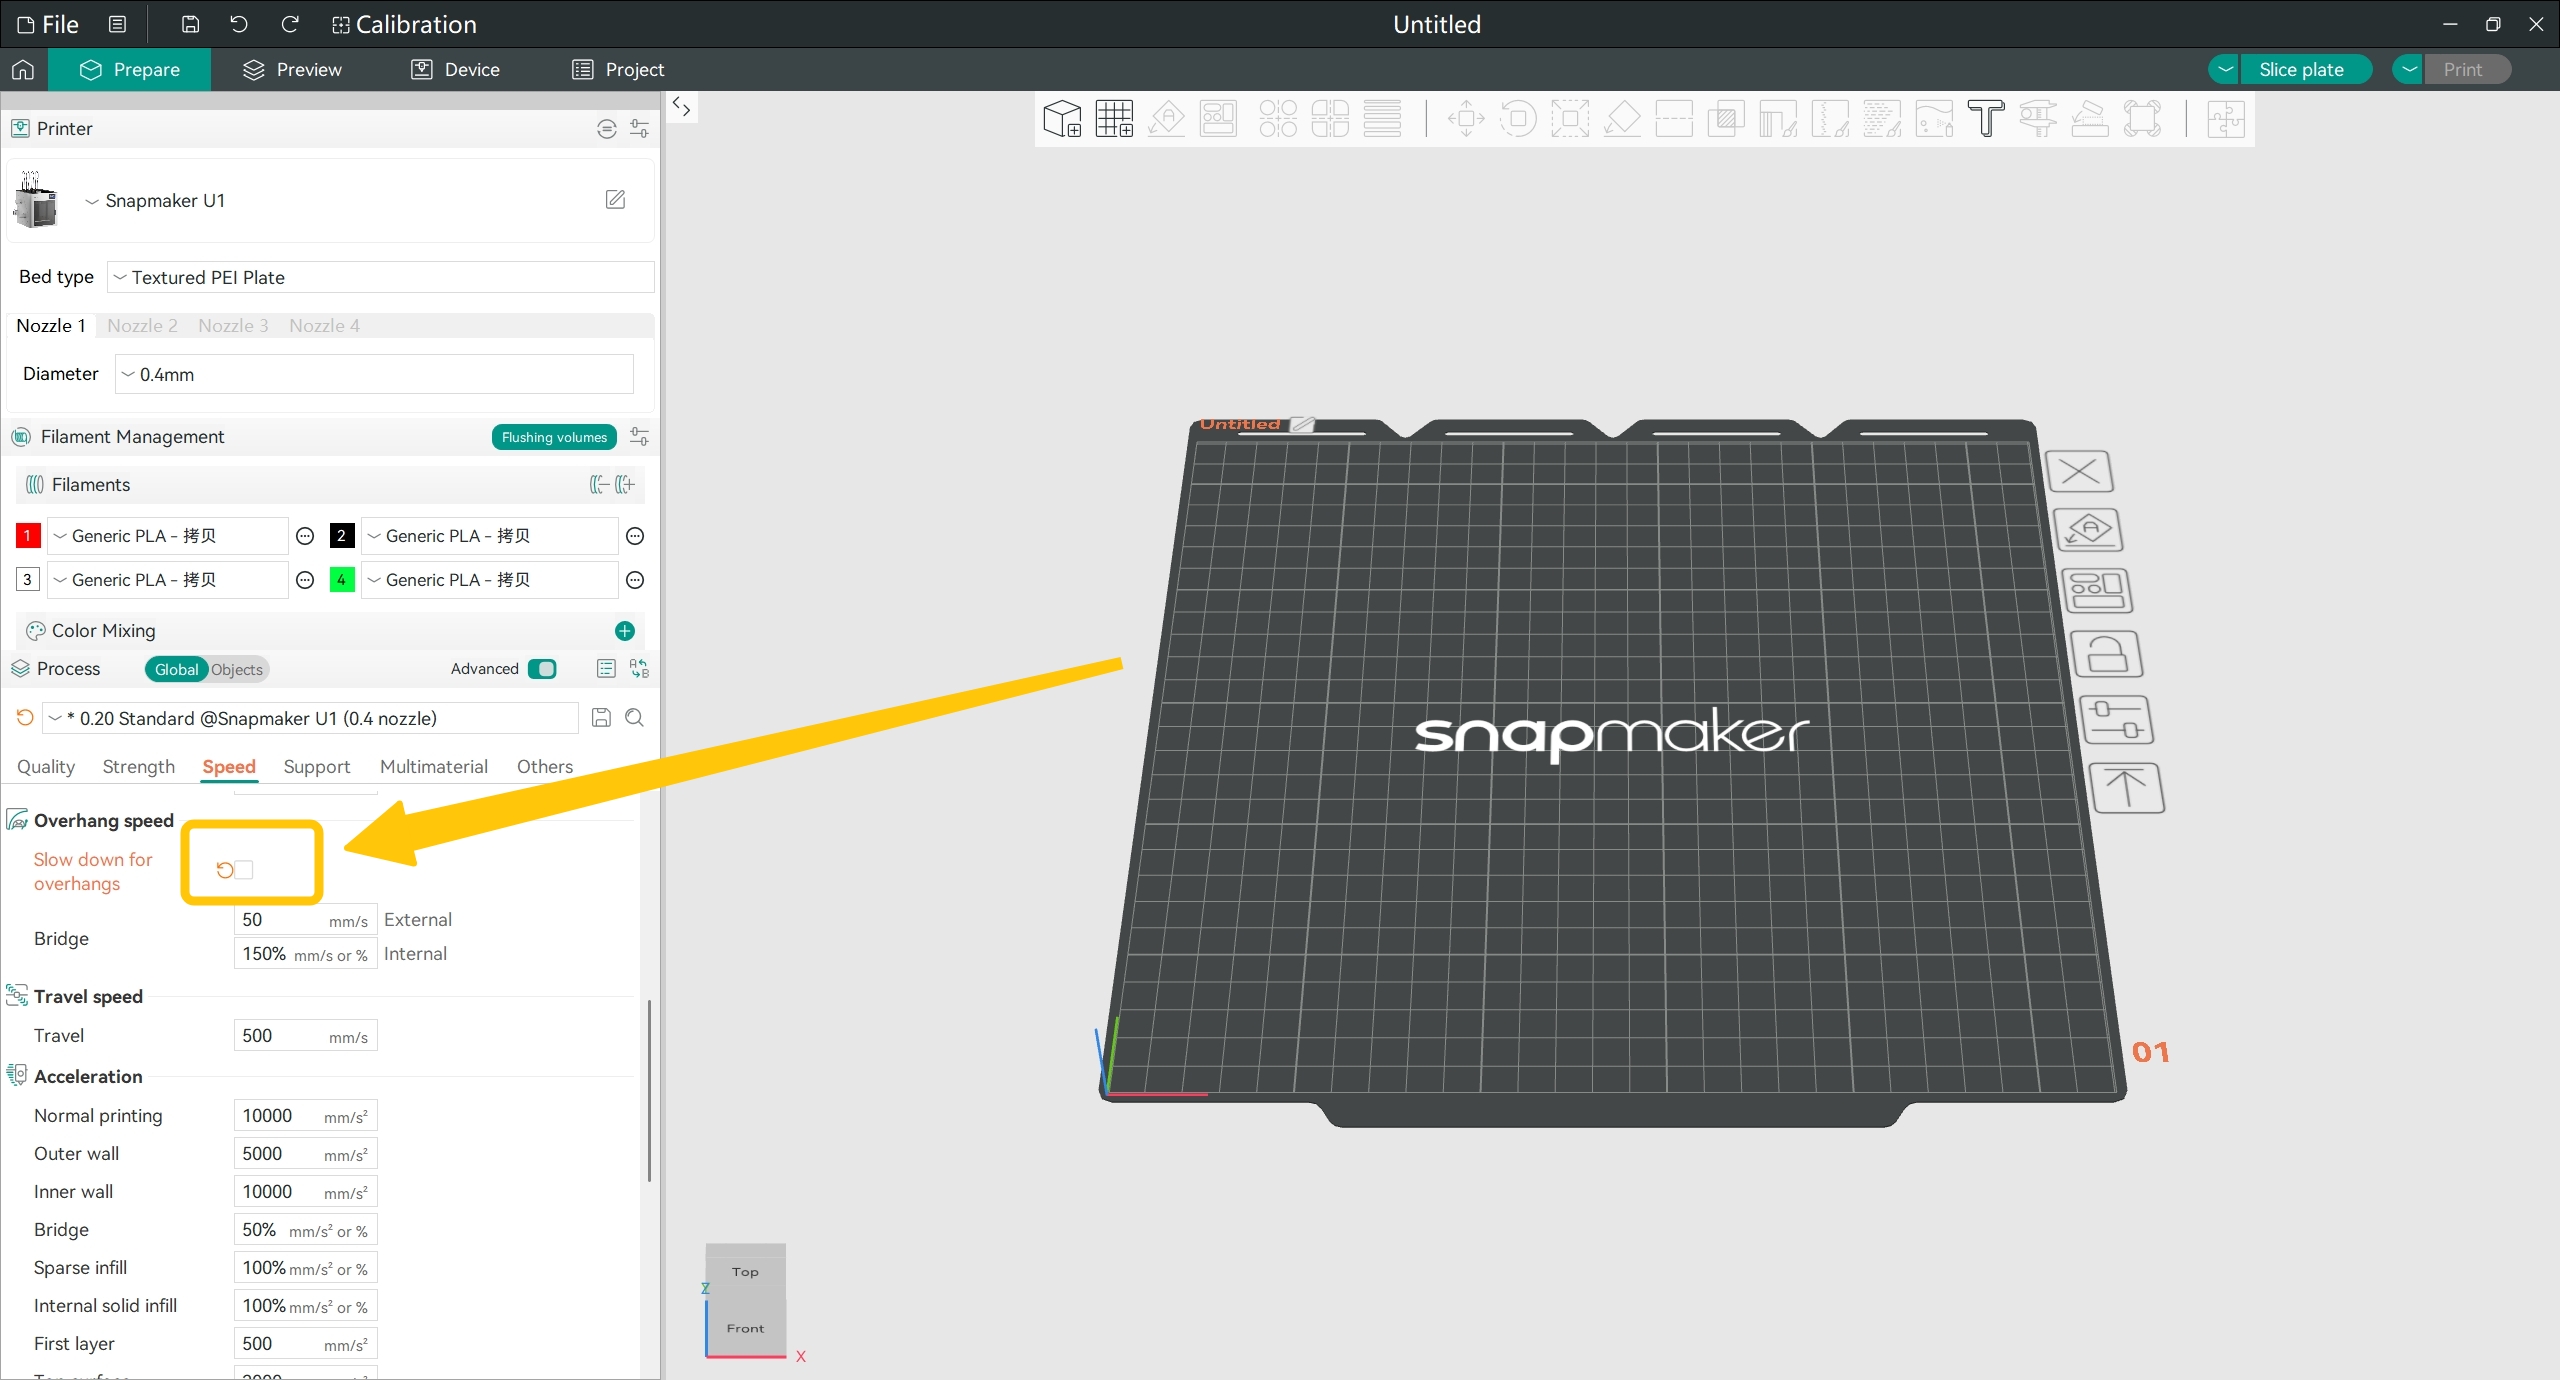Edit the Snapmaker U1 printer preset
Screen dimensions: 2560x1380
point(616,200)
